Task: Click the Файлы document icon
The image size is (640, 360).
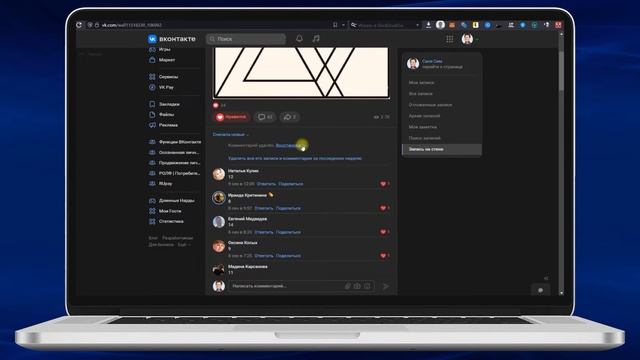Action: click(x=152, y=115)
